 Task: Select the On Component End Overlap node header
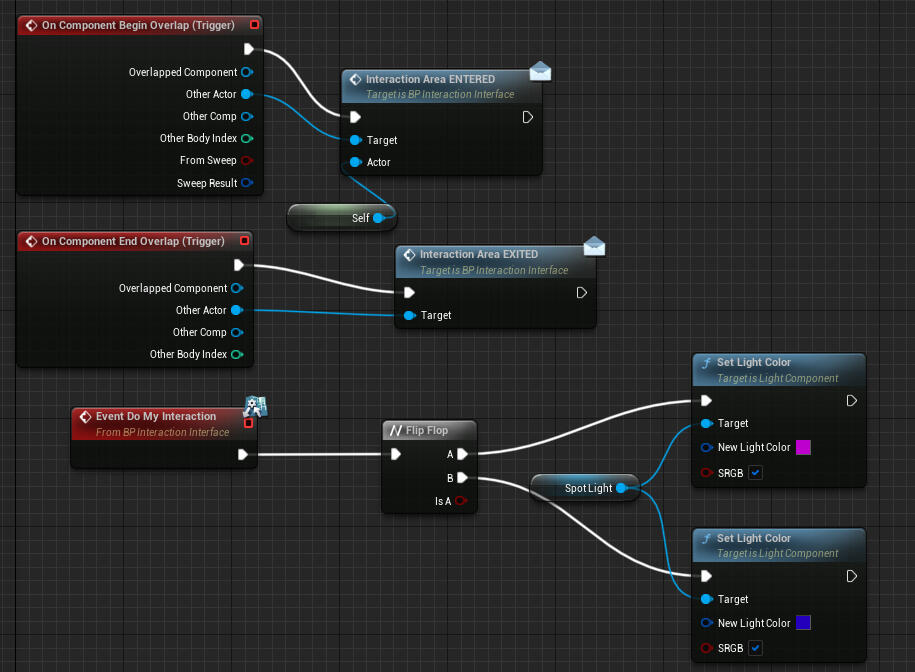coord(130,241)
